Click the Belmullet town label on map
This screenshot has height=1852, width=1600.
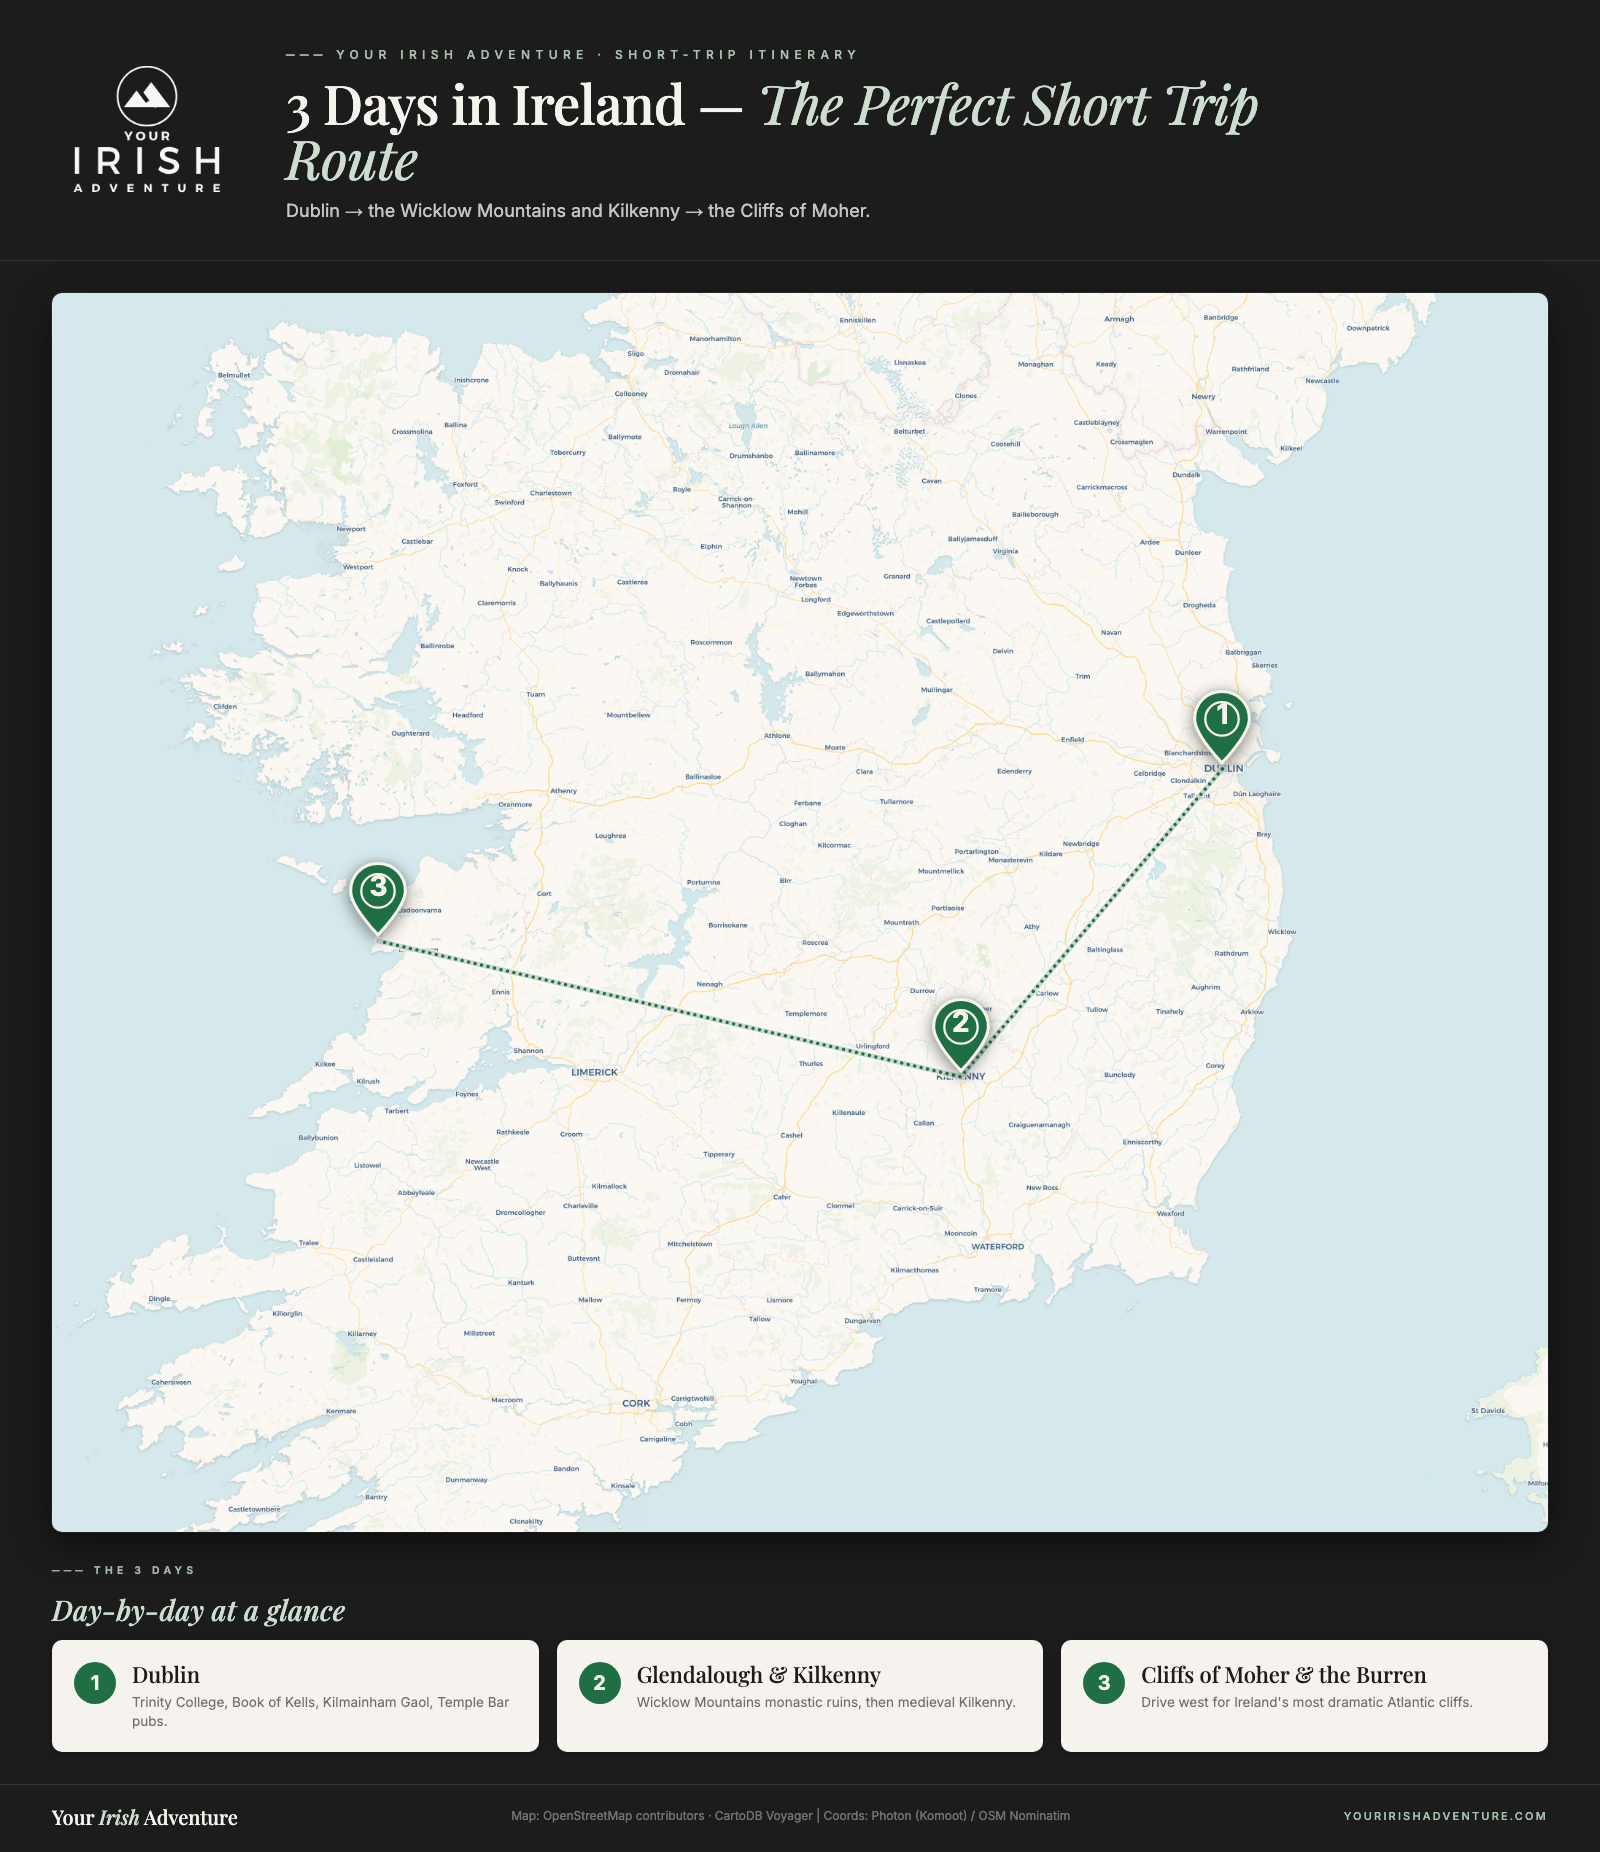point(234,376)
